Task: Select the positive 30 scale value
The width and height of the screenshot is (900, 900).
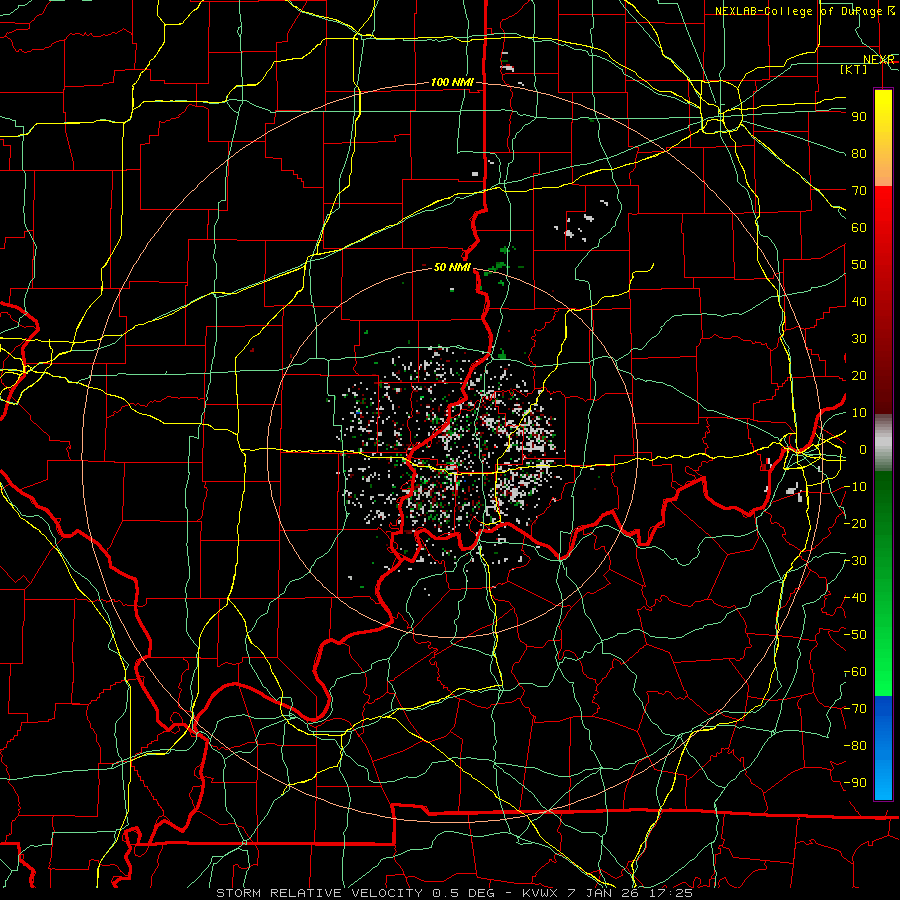Action: [859, 339]
